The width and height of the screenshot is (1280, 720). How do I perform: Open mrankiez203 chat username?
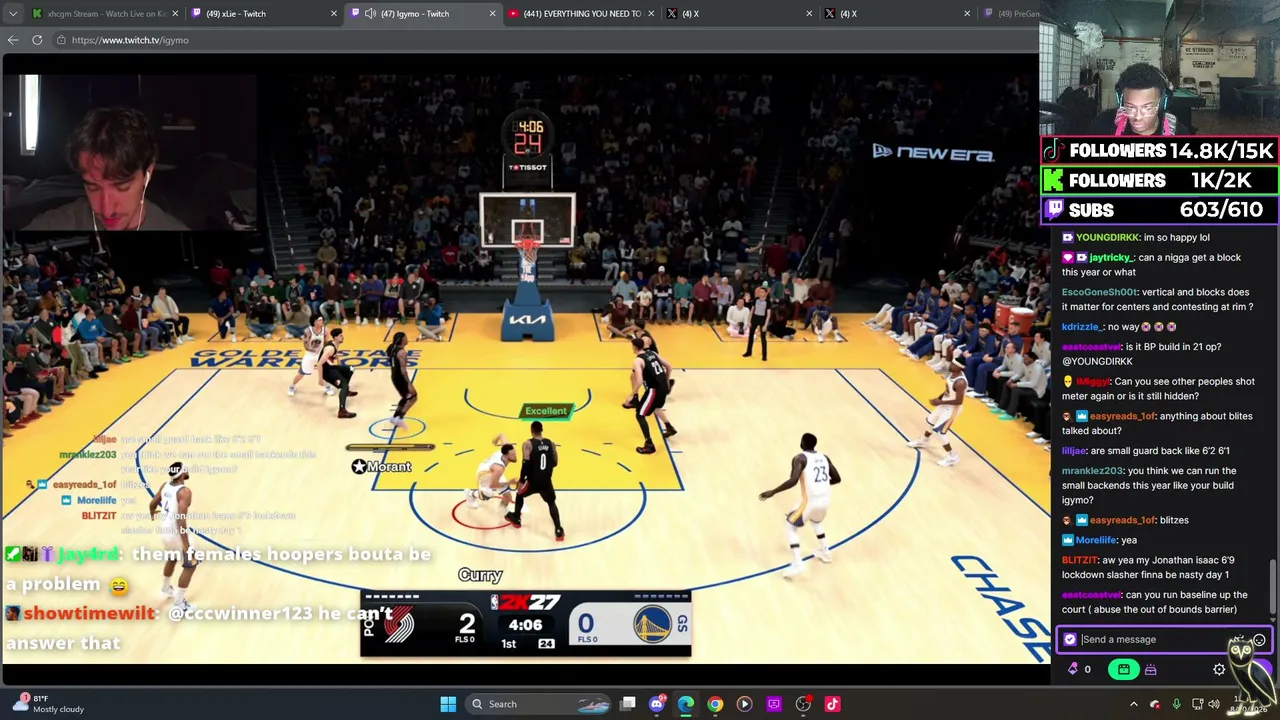pos(1093,471)
